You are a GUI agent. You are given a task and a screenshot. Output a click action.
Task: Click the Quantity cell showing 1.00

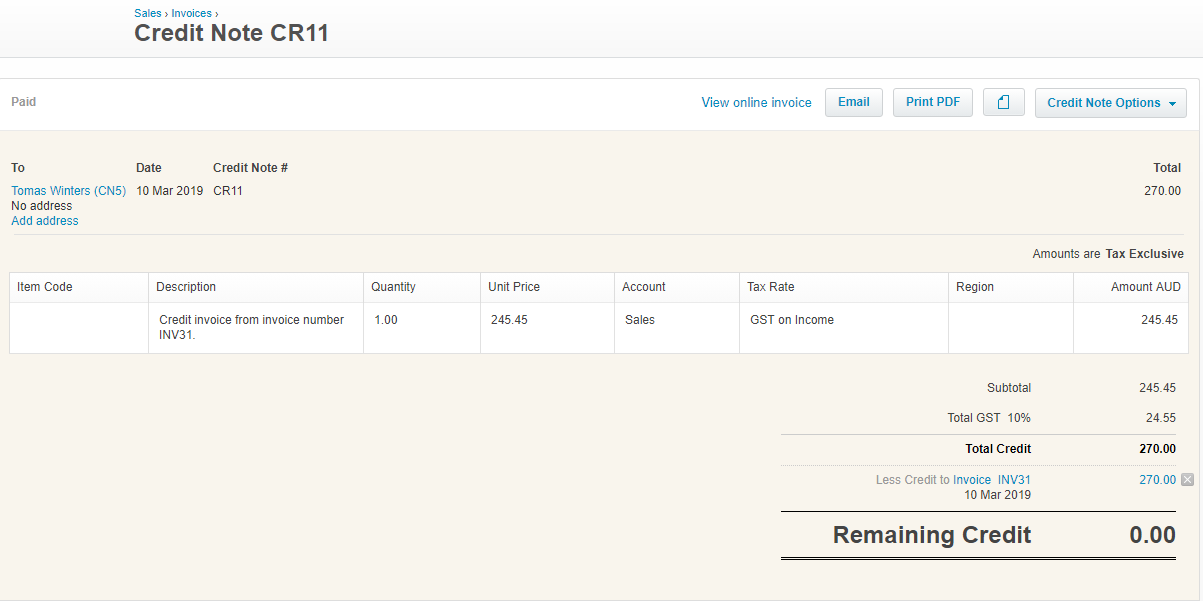click(x=421, y=327)
